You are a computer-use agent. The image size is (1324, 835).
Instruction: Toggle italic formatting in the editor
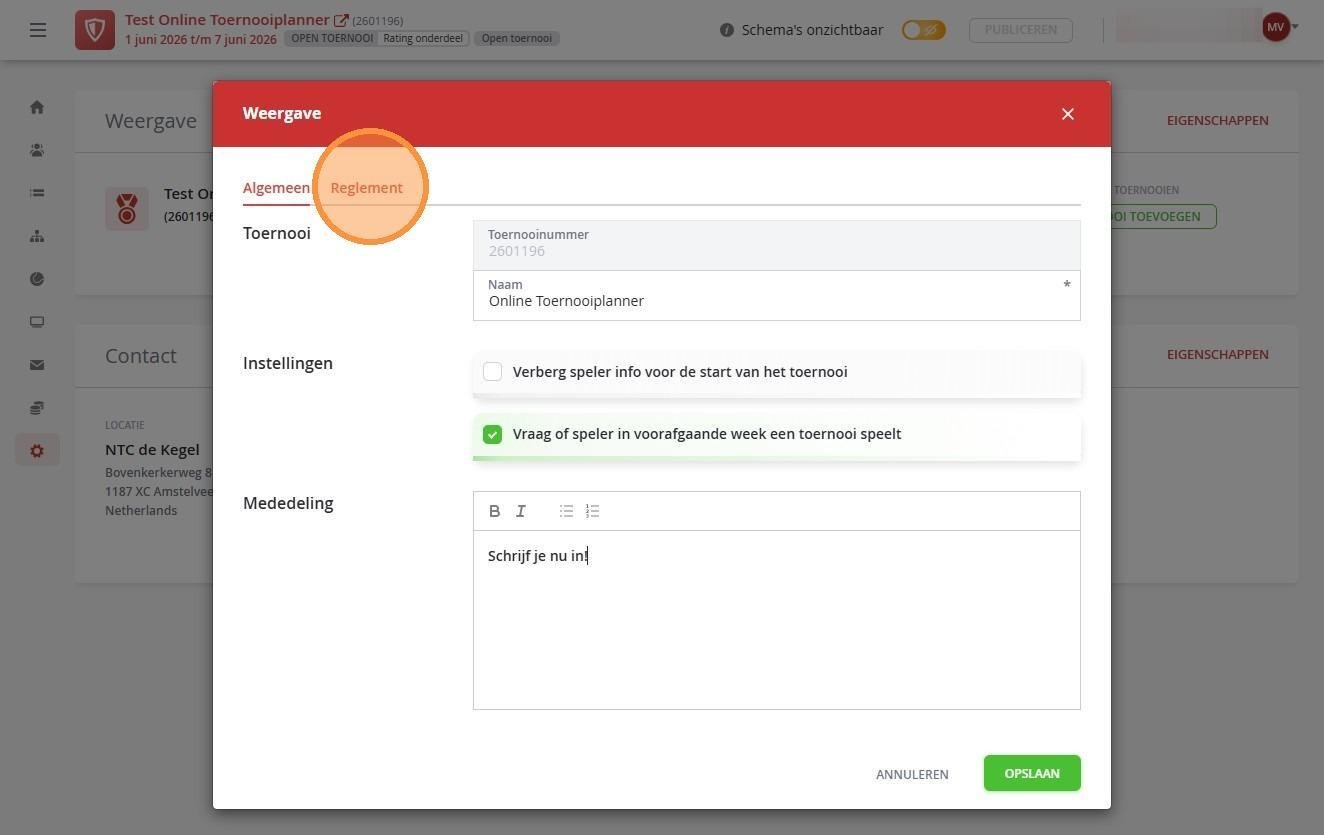coord(521,511)
